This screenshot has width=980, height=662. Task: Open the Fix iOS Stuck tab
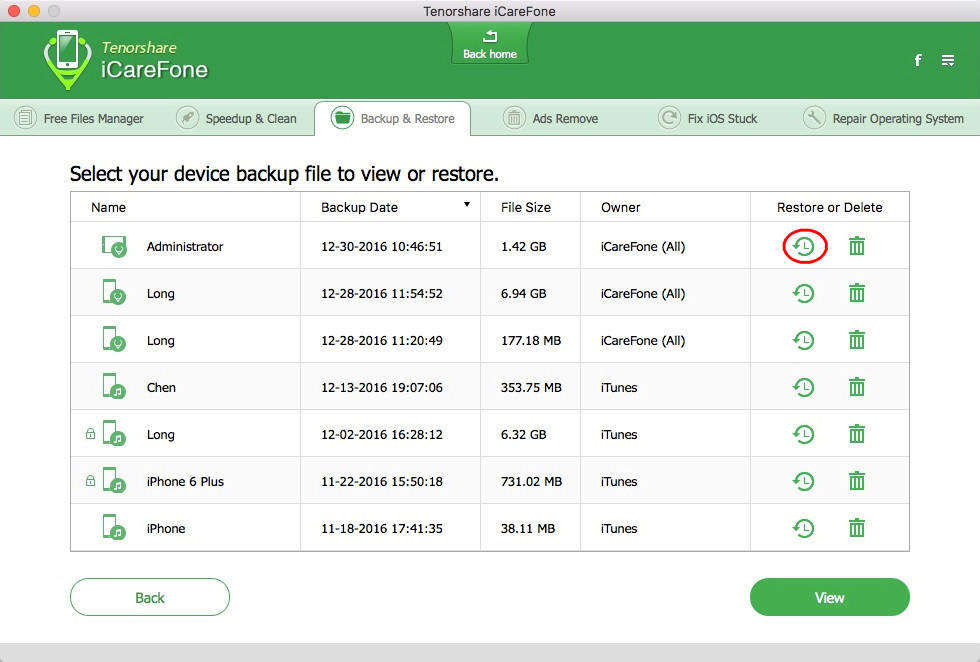click(x=708, y=118)
